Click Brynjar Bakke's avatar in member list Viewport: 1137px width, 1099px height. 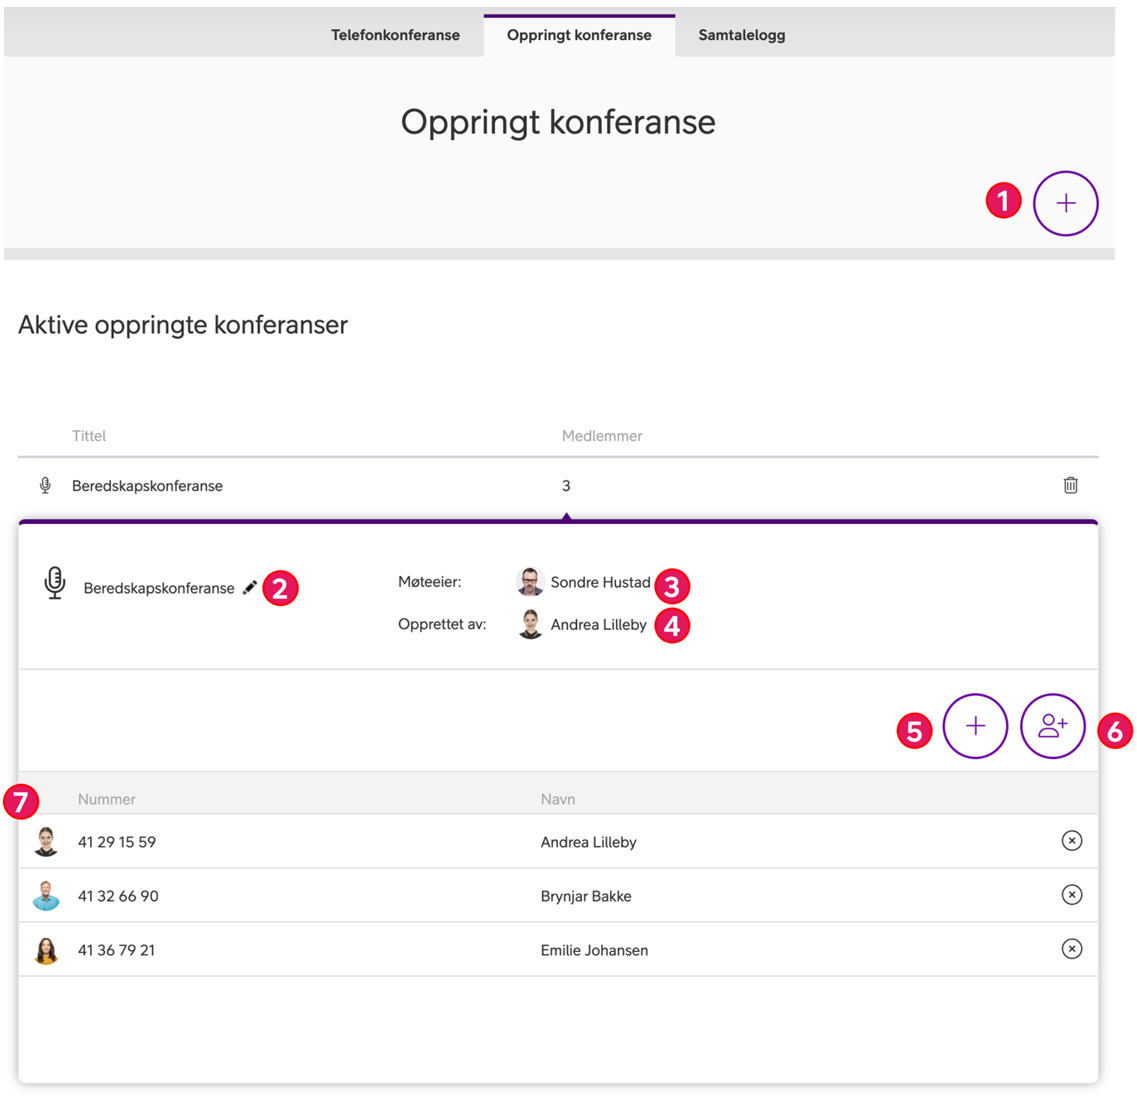point(46,895)
